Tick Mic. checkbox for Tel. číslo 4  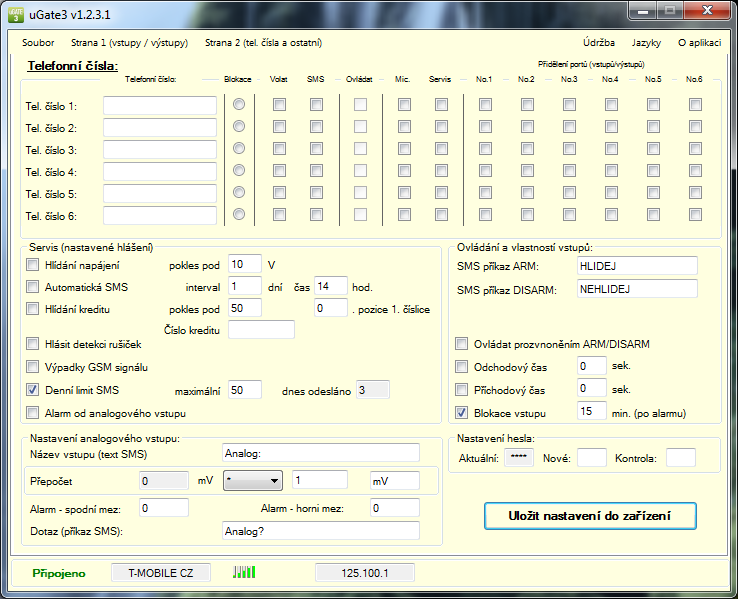(x=404, y=170)
